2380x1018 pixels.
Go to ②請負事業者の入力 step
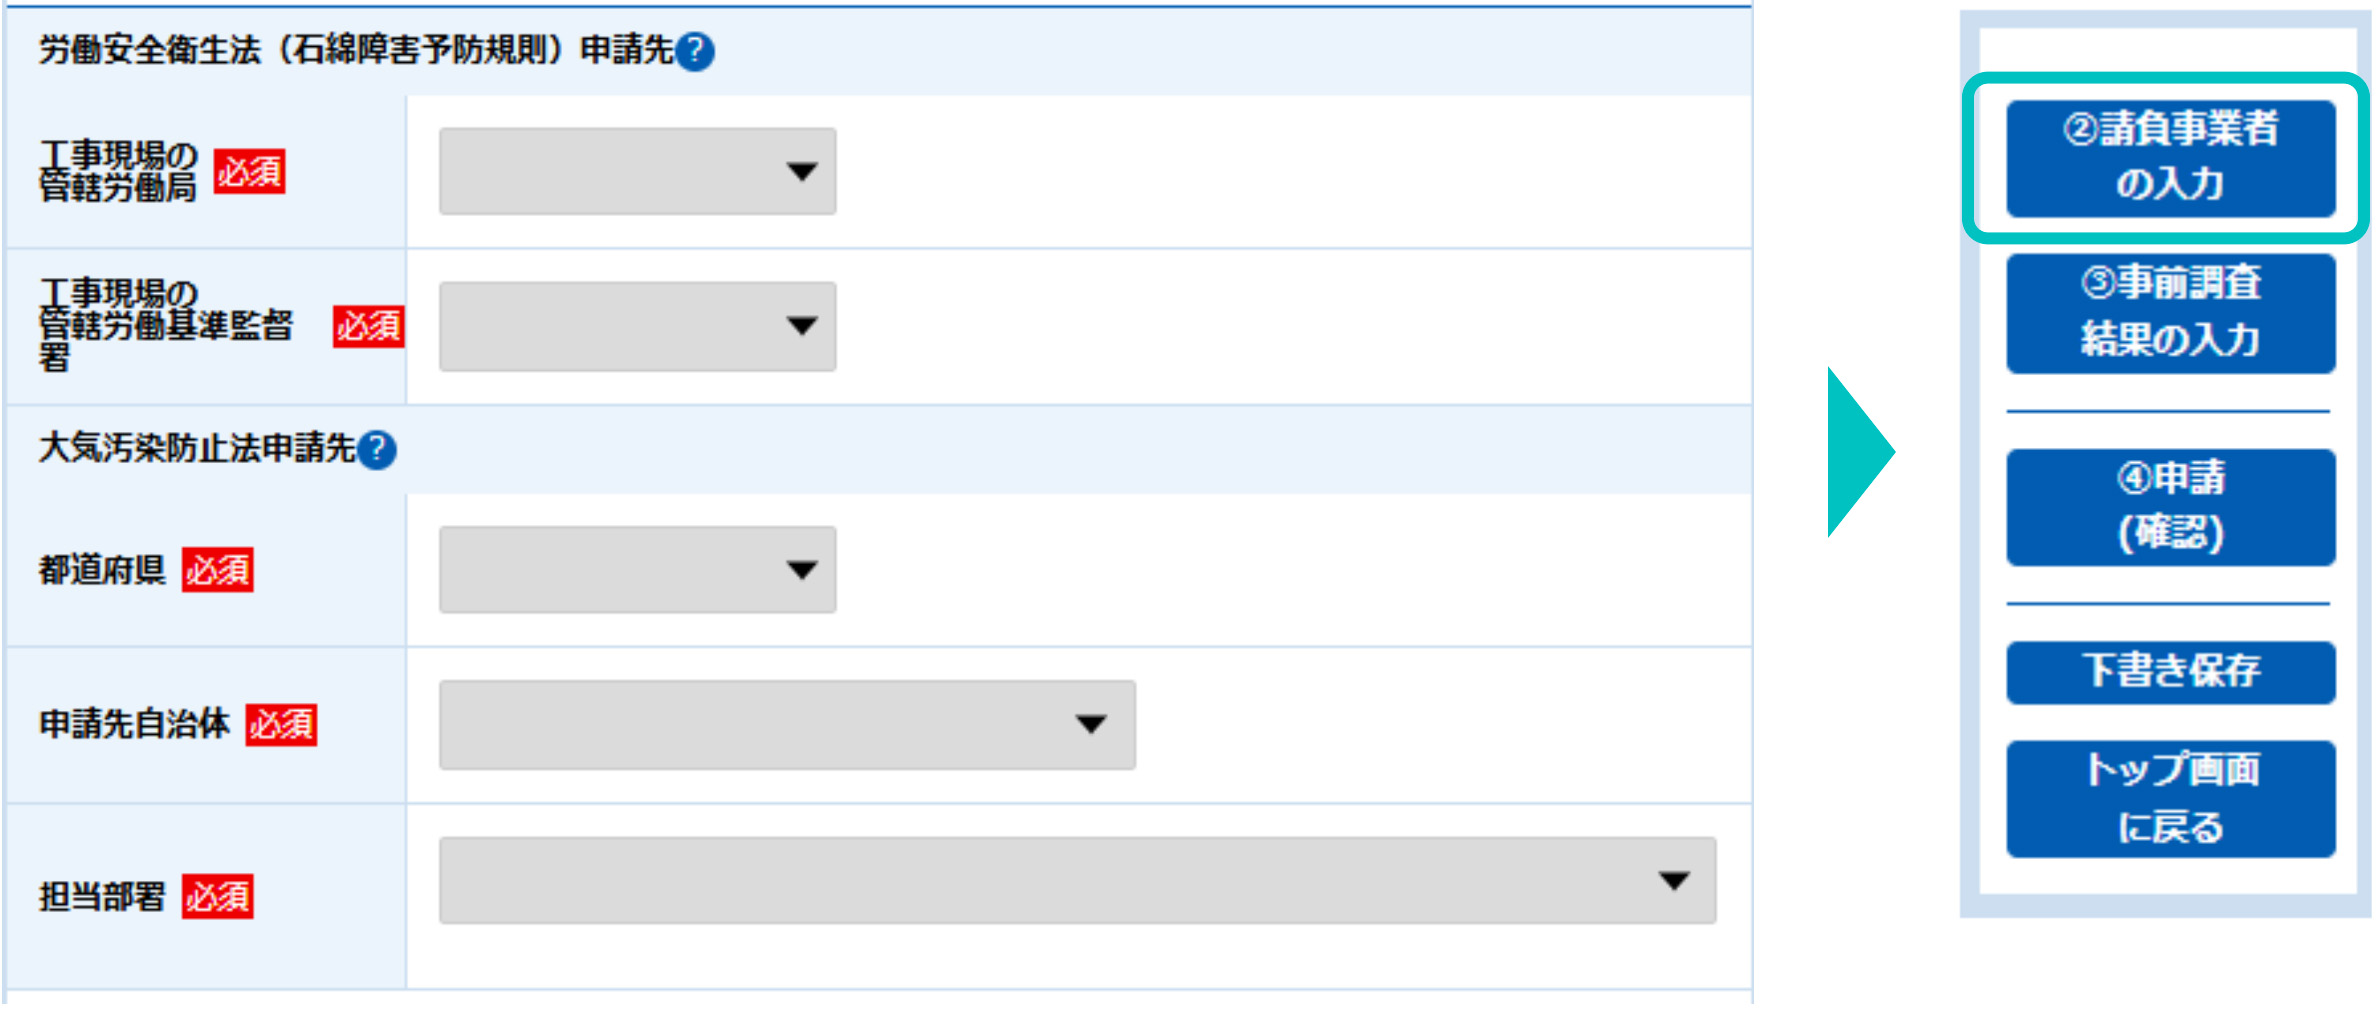2170,158
